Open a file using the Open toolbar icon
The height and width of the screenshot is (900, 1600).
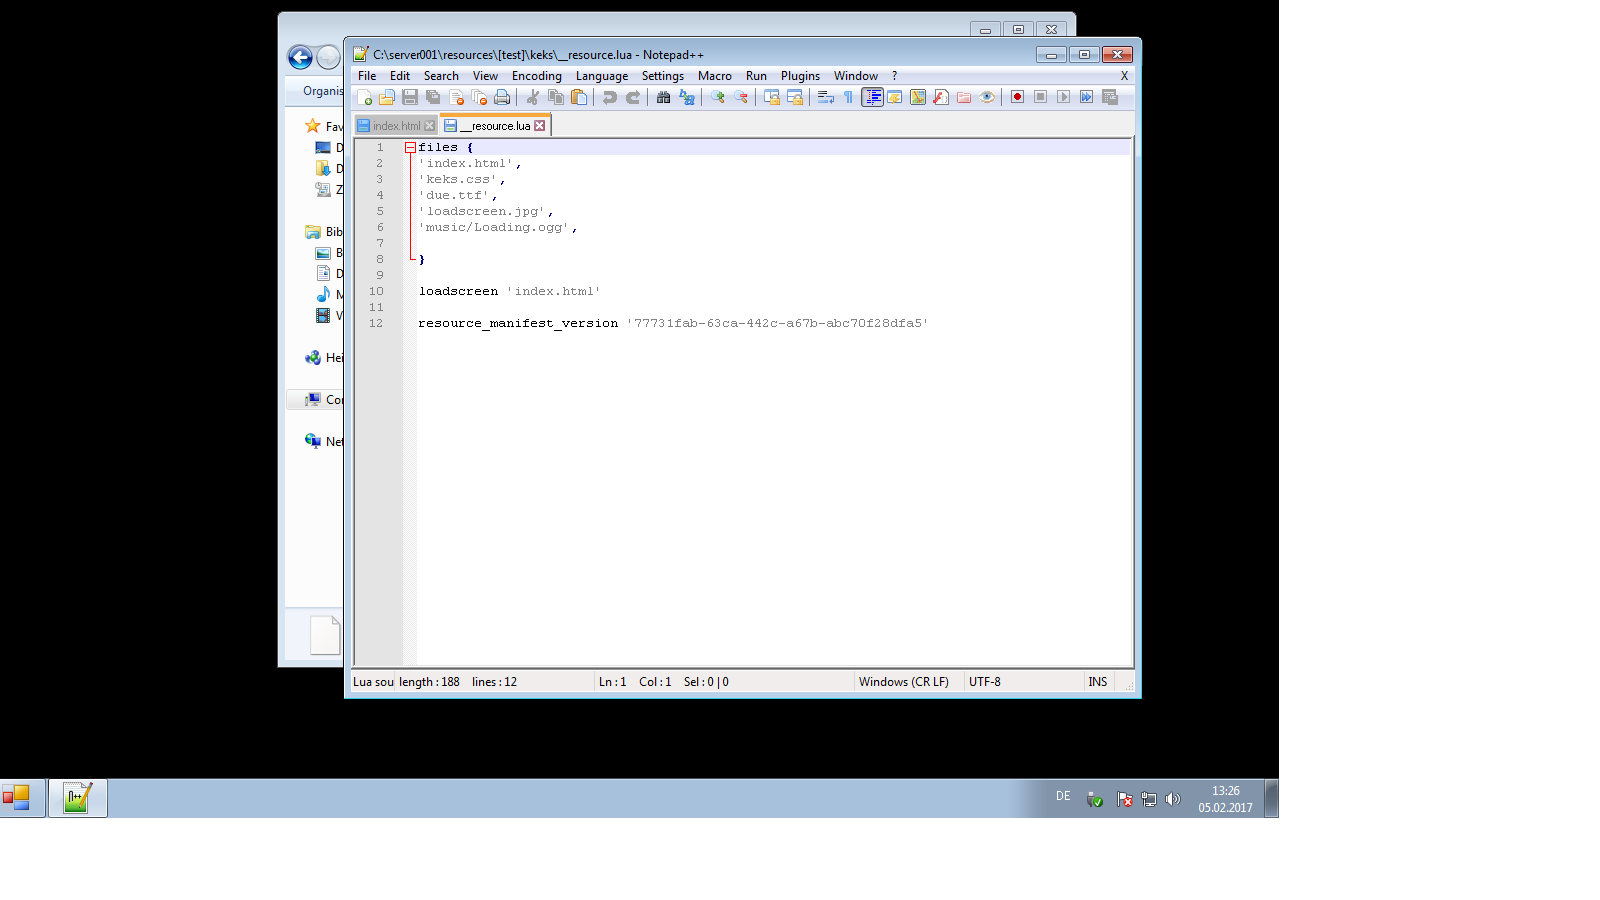point(387,97)
